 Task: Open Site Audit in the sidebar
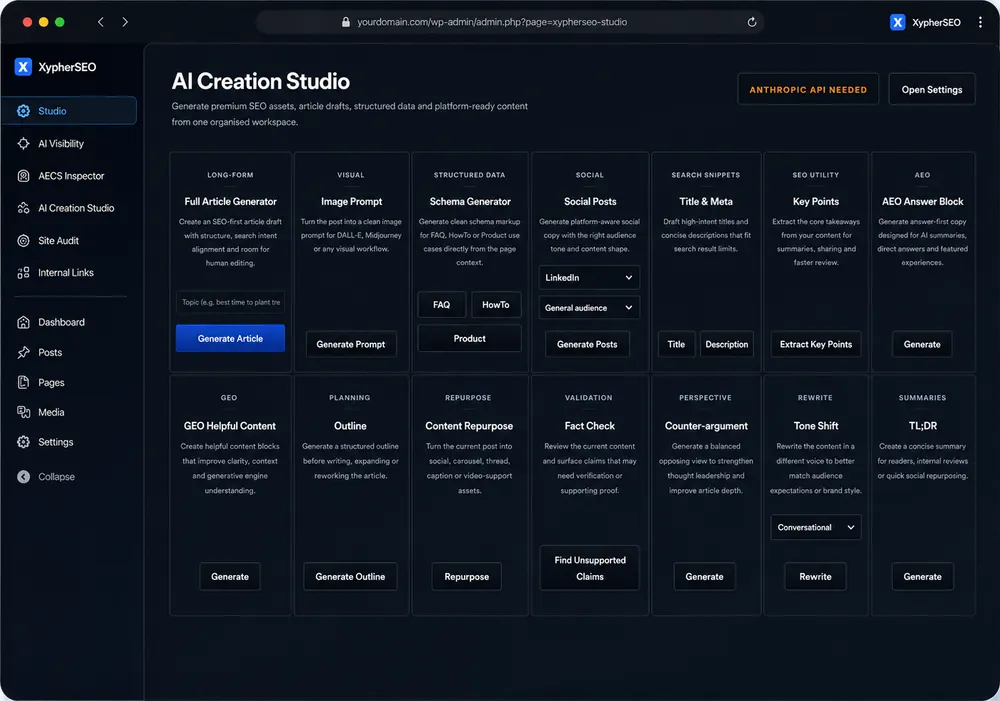58,240
